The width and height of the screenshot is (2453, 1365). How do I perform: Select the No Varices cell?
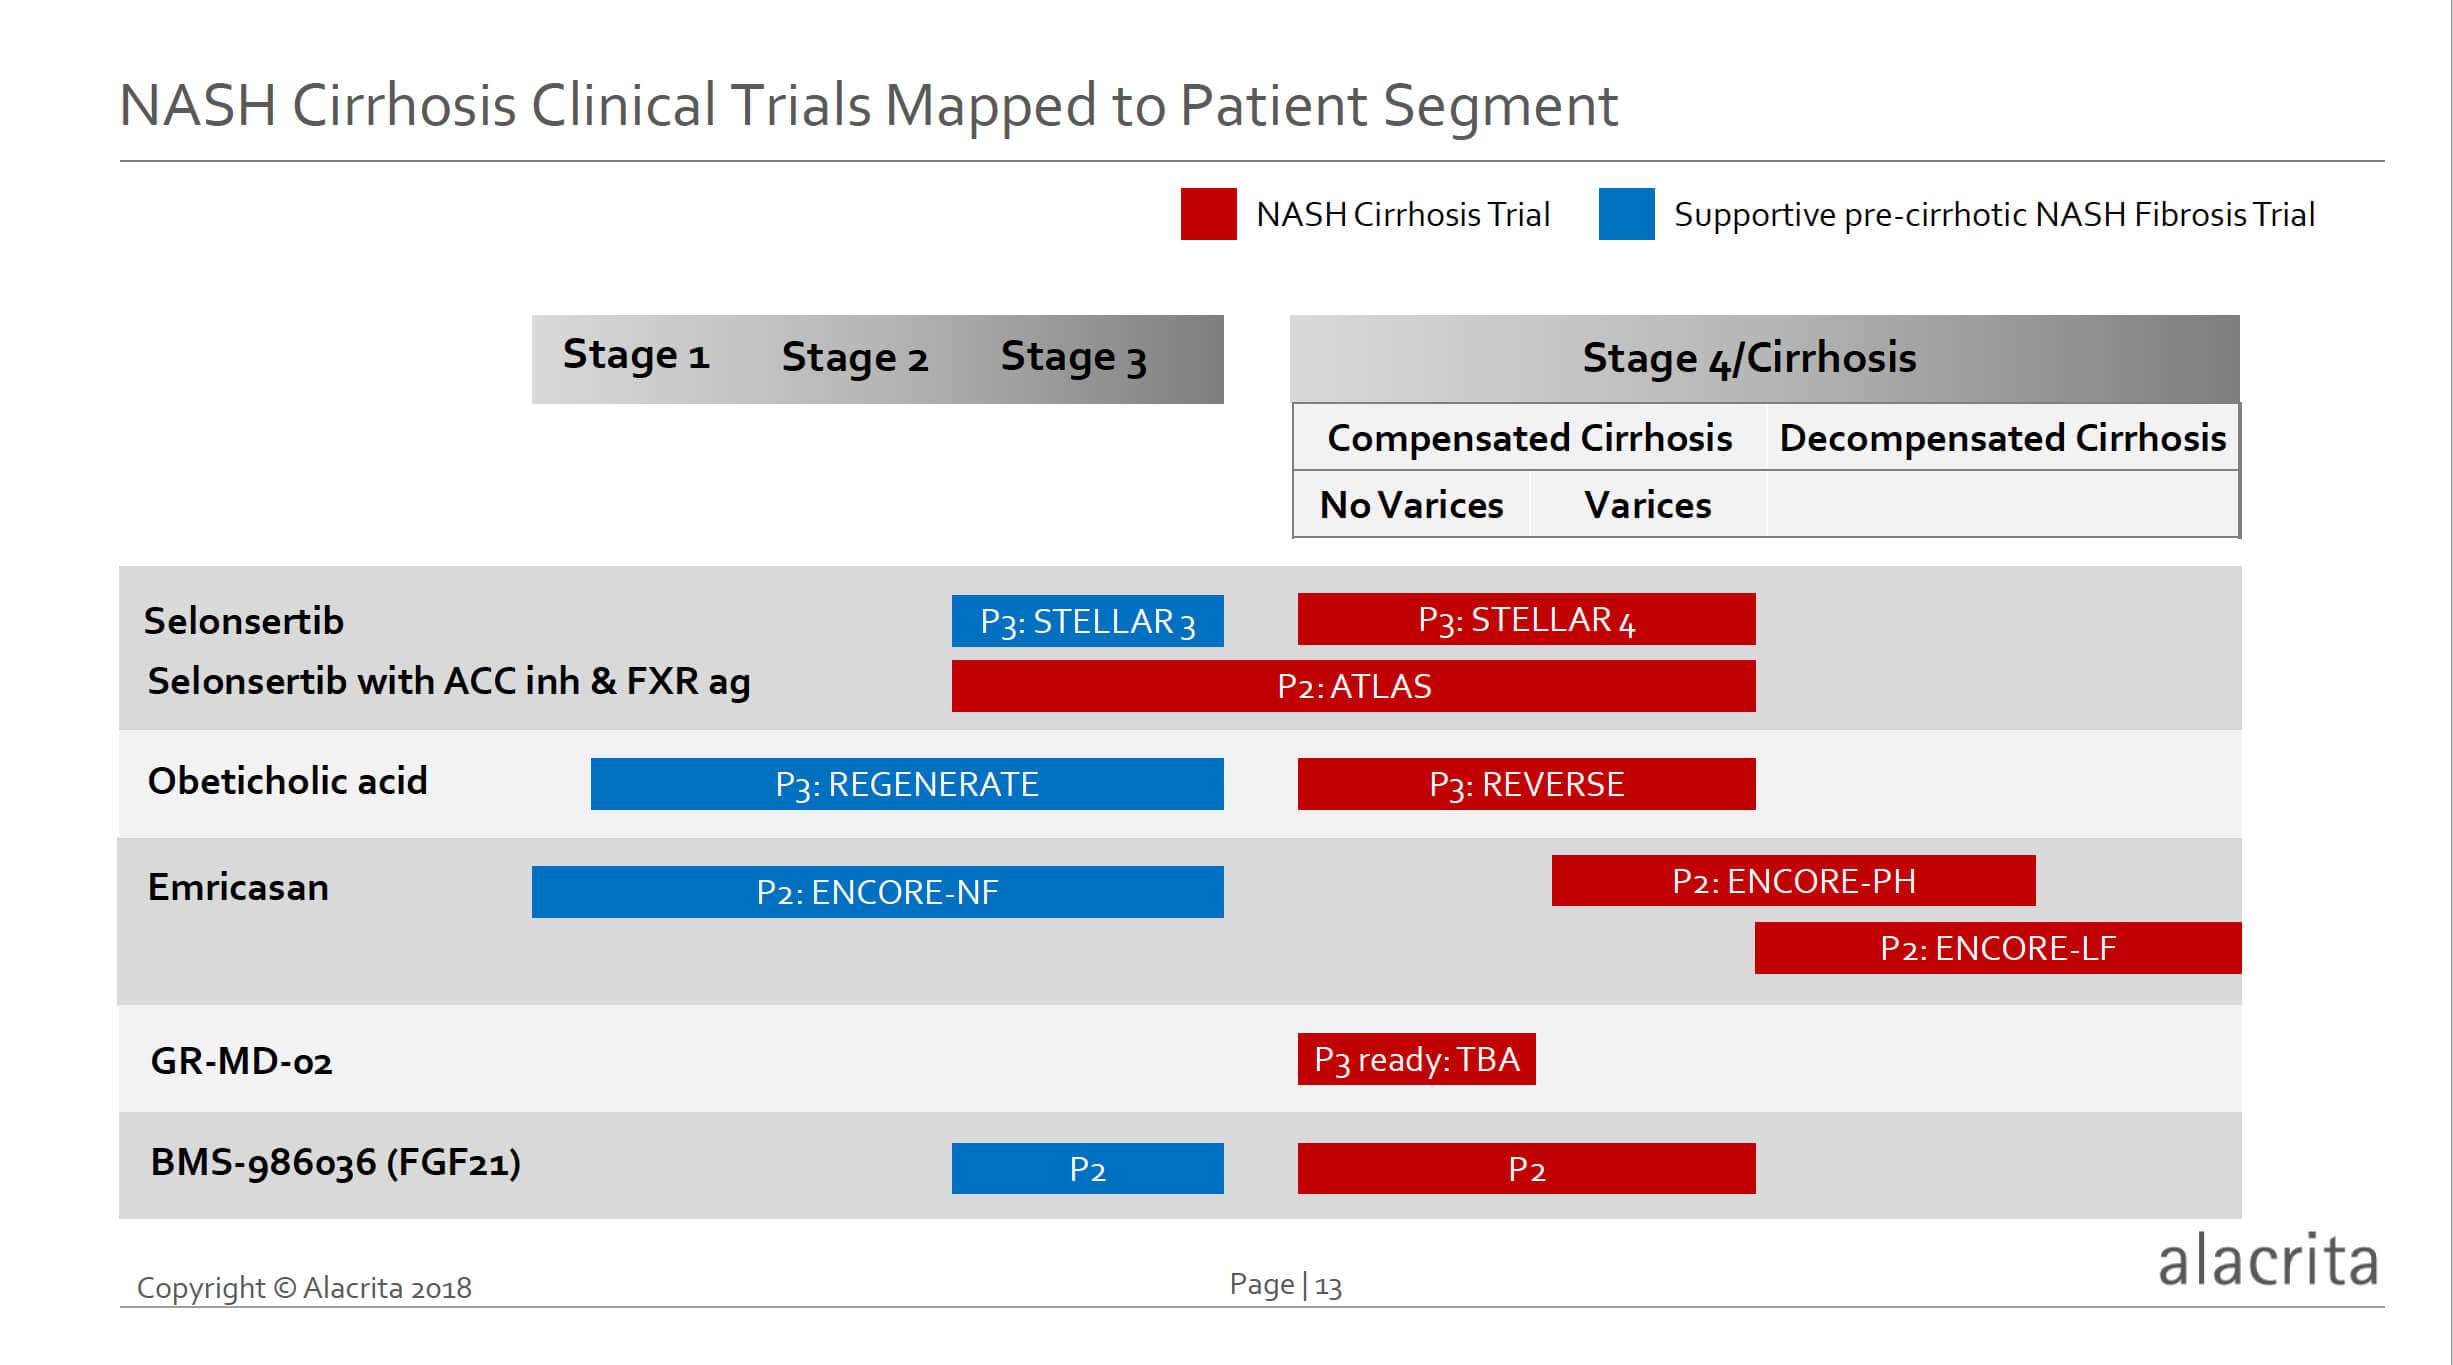click(x=1411, y=504)
